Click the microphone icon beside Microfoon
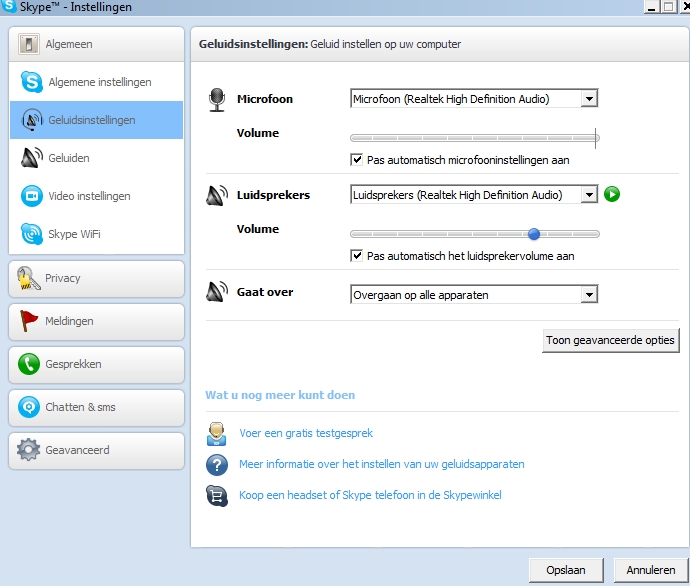The height and width of the screenshot is (586, 690). (x=217, y=99)
